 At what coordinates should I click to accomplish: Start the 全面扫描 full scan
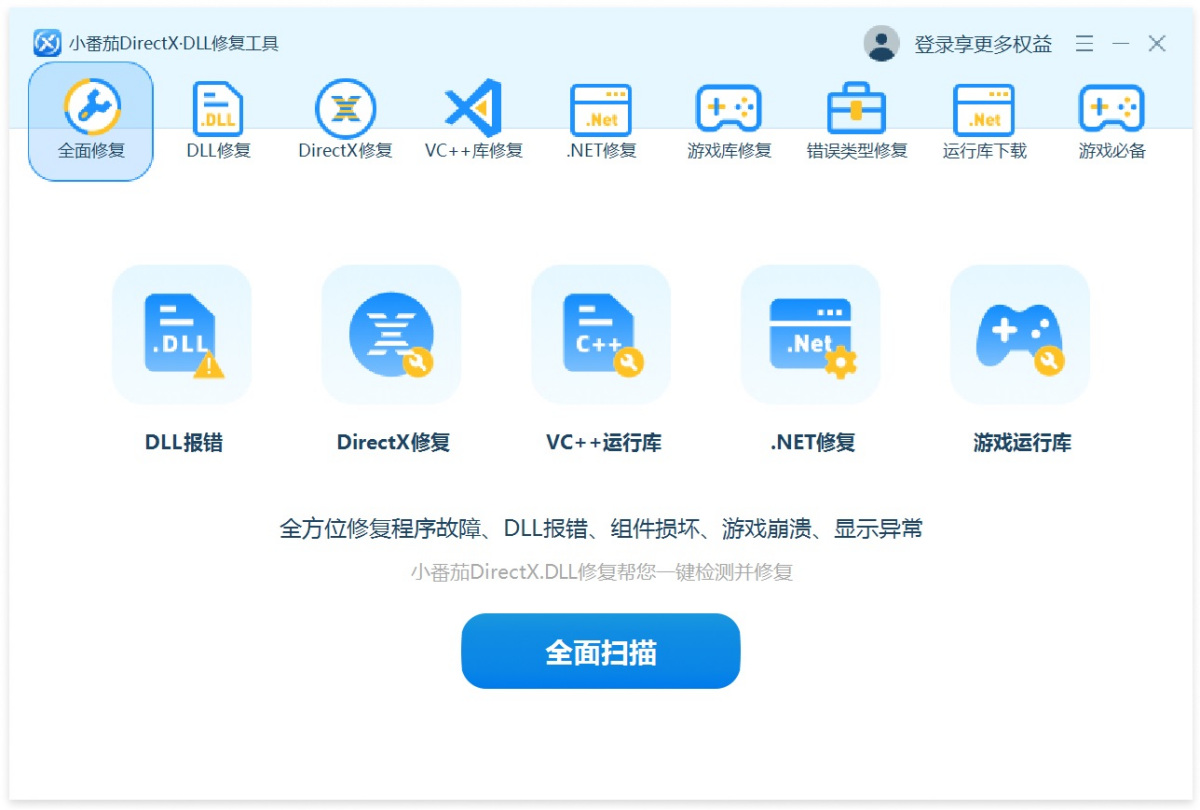[600, 651]
